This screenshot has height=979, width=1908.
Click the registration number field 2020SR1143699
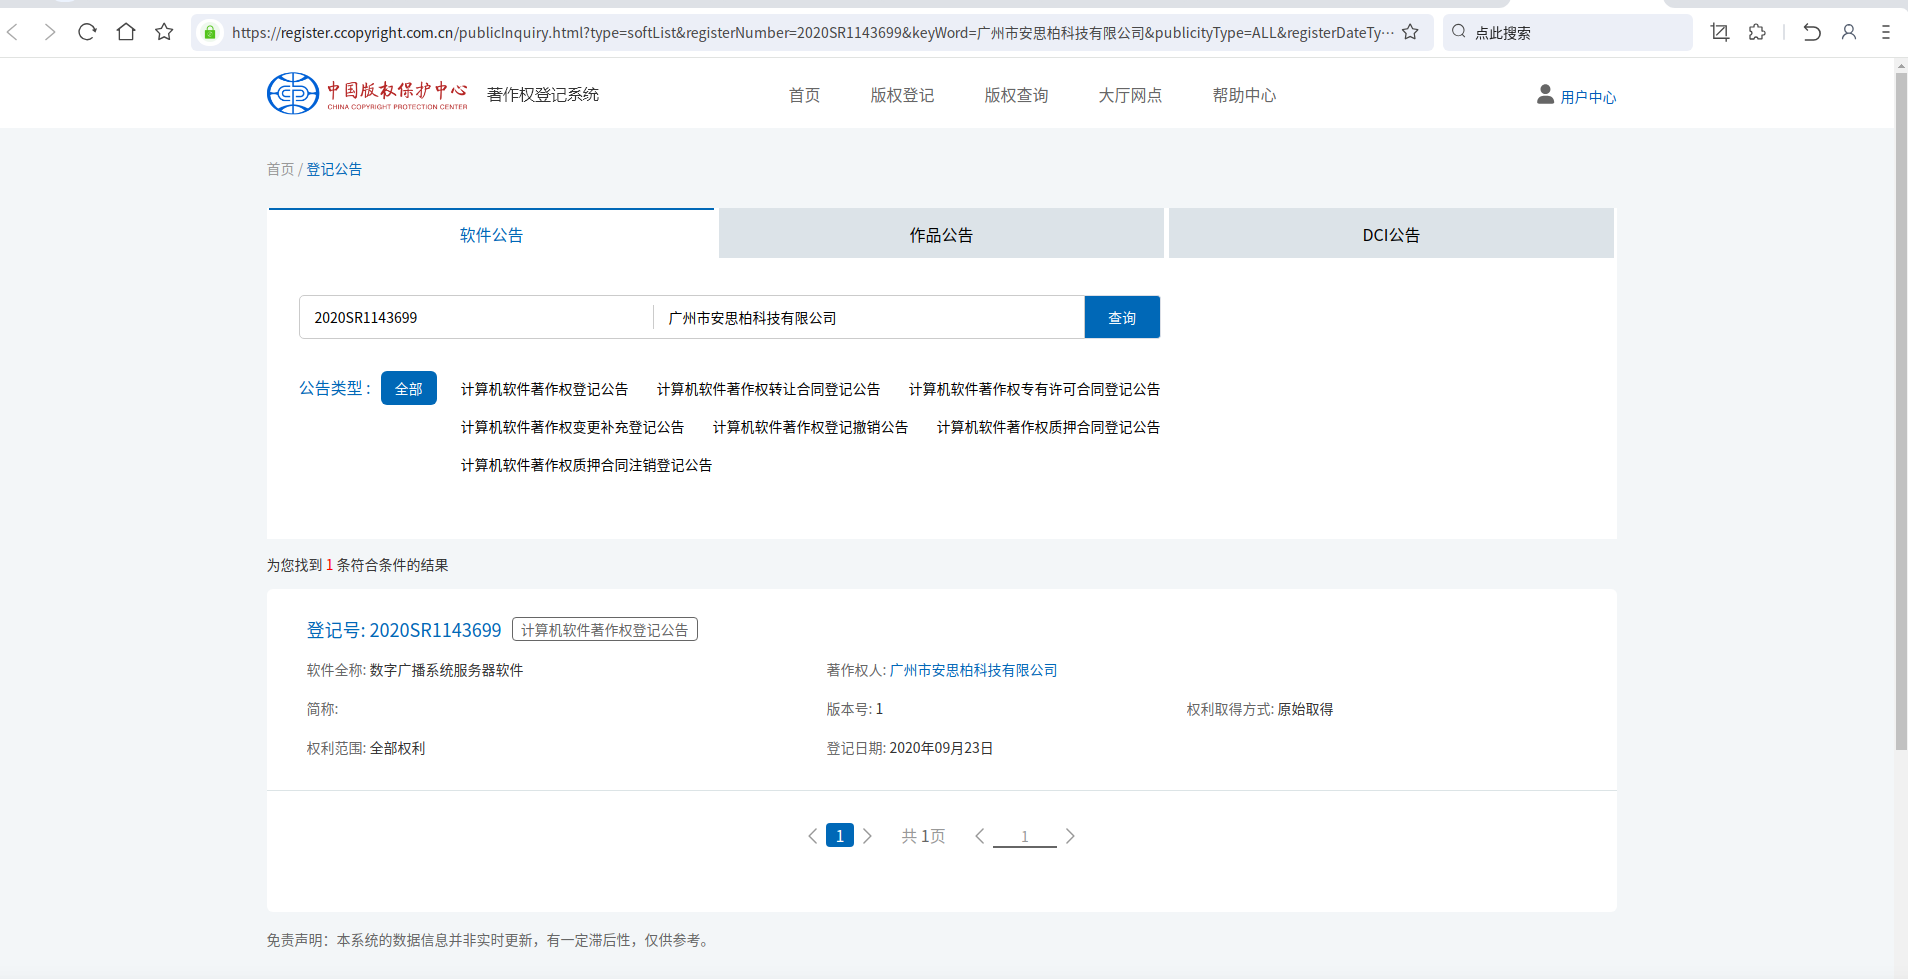476,317
